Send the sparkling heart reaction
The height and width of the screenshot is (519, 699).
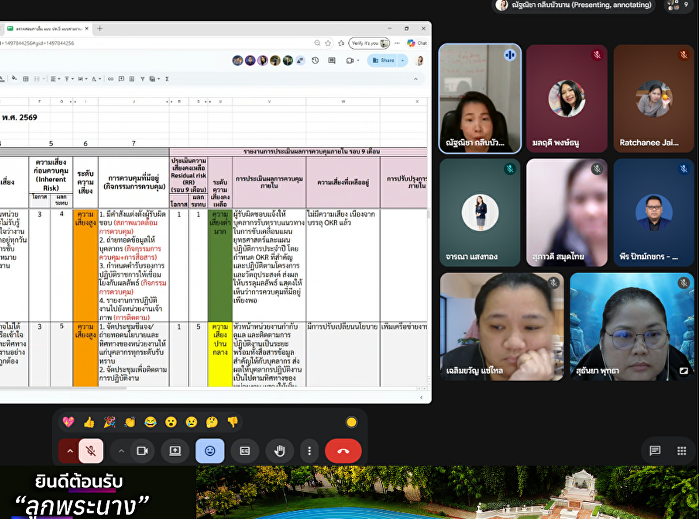(68, 422)
